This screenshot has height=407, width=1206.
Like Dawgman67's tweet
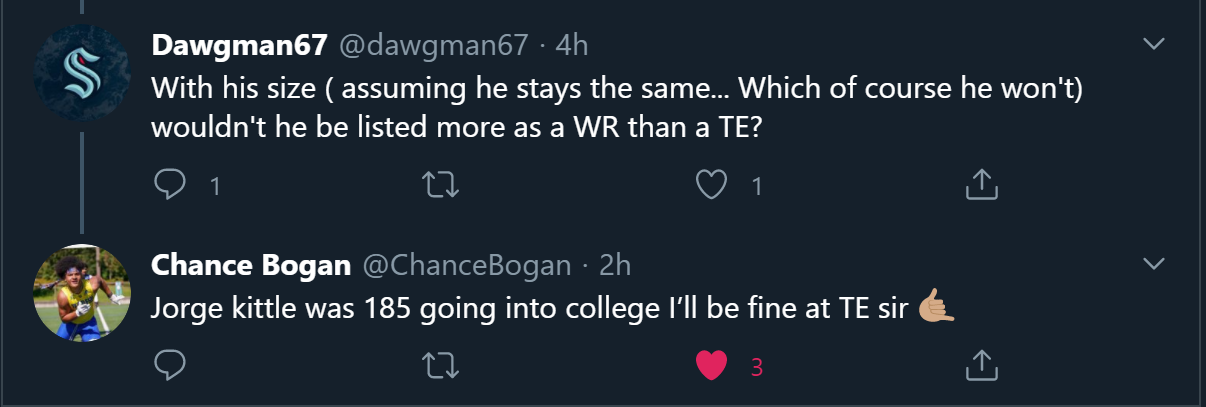pyautogui.click(x=711, y=185)
